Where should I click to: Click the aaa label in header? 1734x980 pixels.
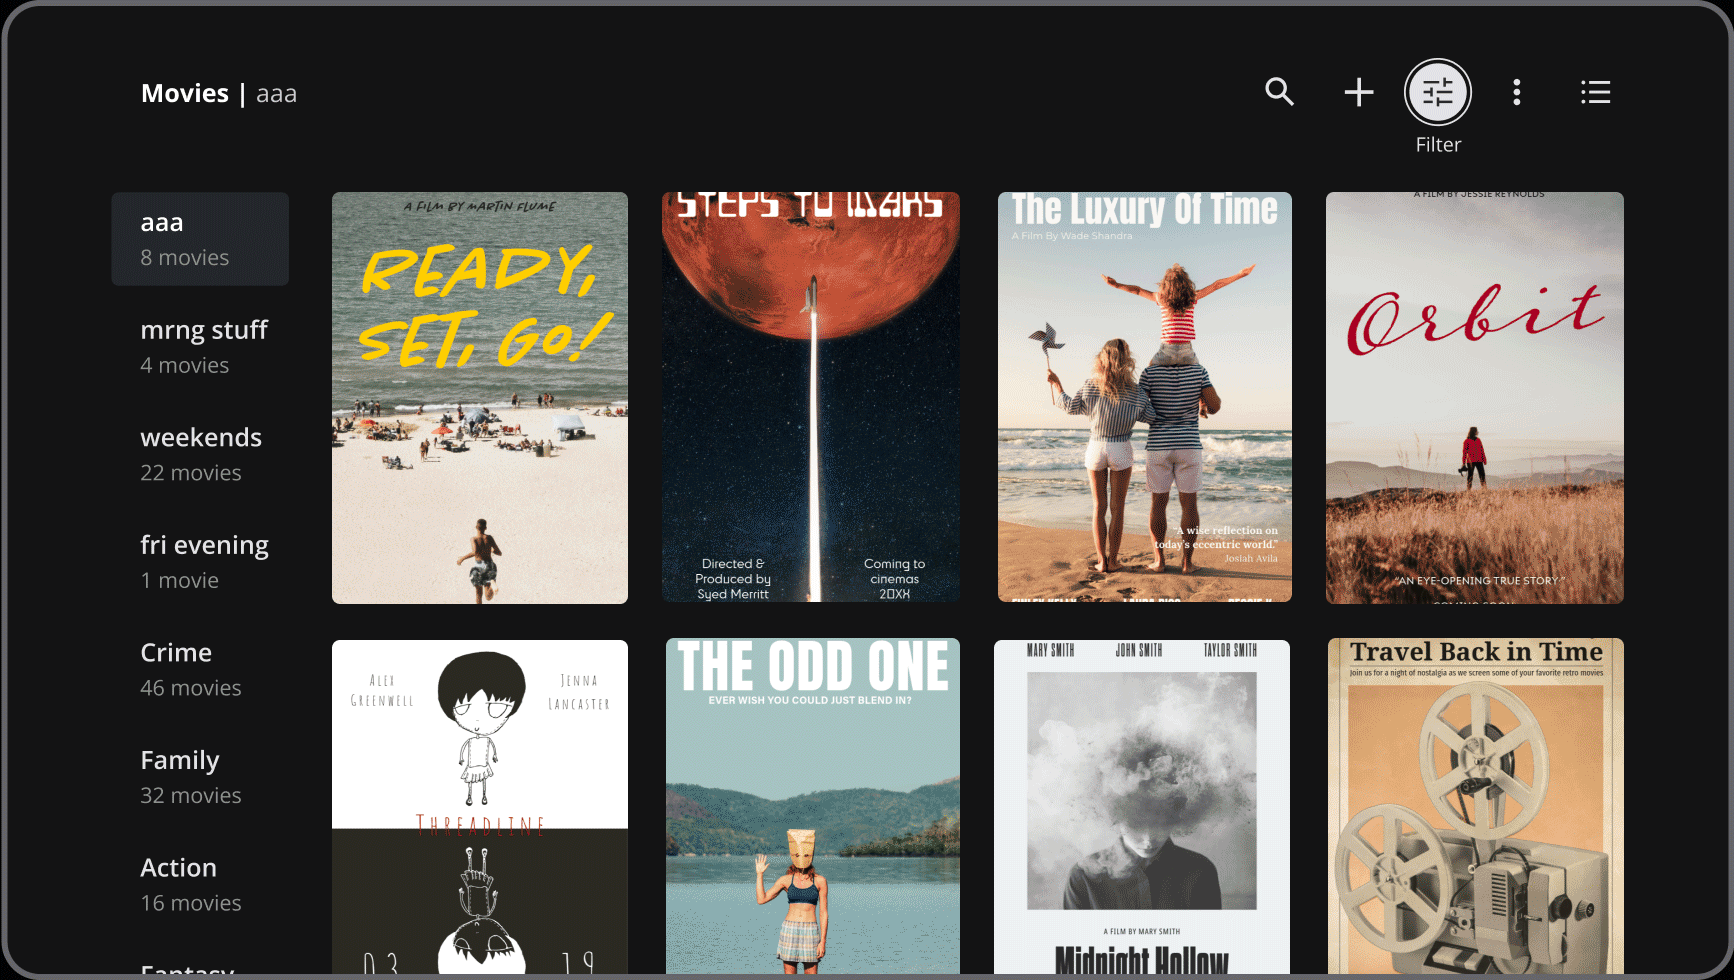276,94
